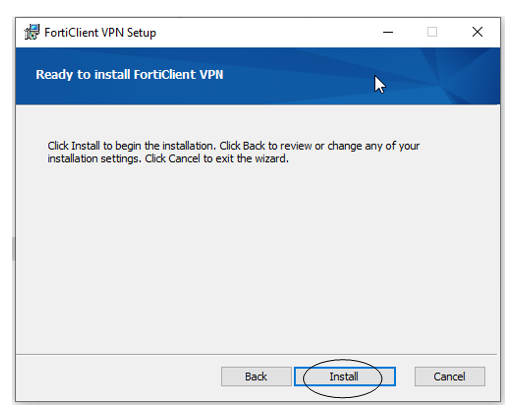
Task: Click the "FortiClient VPN Setup" title text
Action: 100,33
